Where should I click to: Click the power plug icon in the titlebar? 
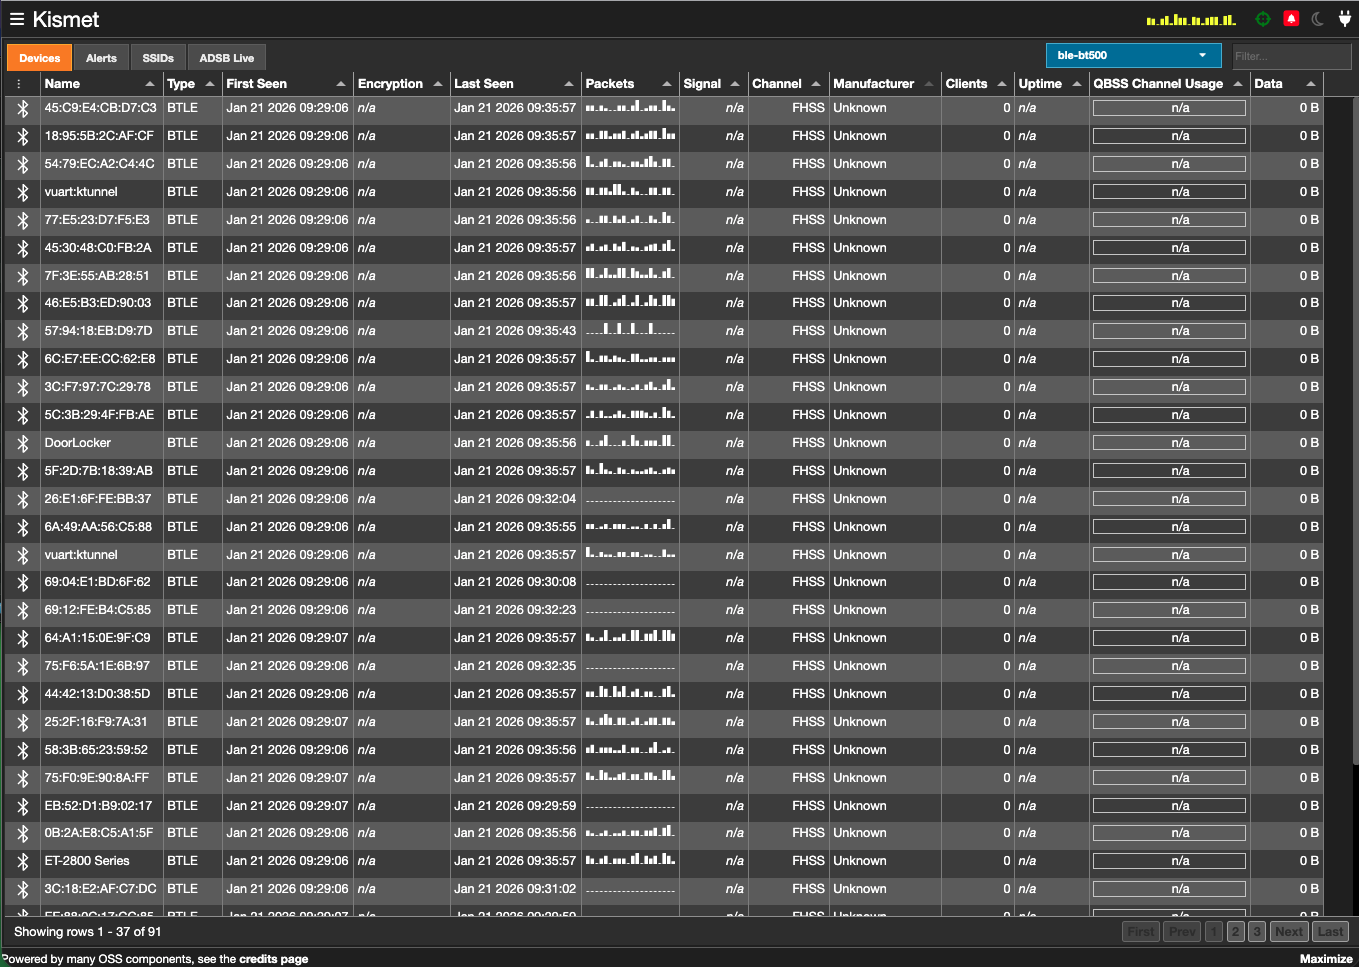click(x=1345, y=18)
